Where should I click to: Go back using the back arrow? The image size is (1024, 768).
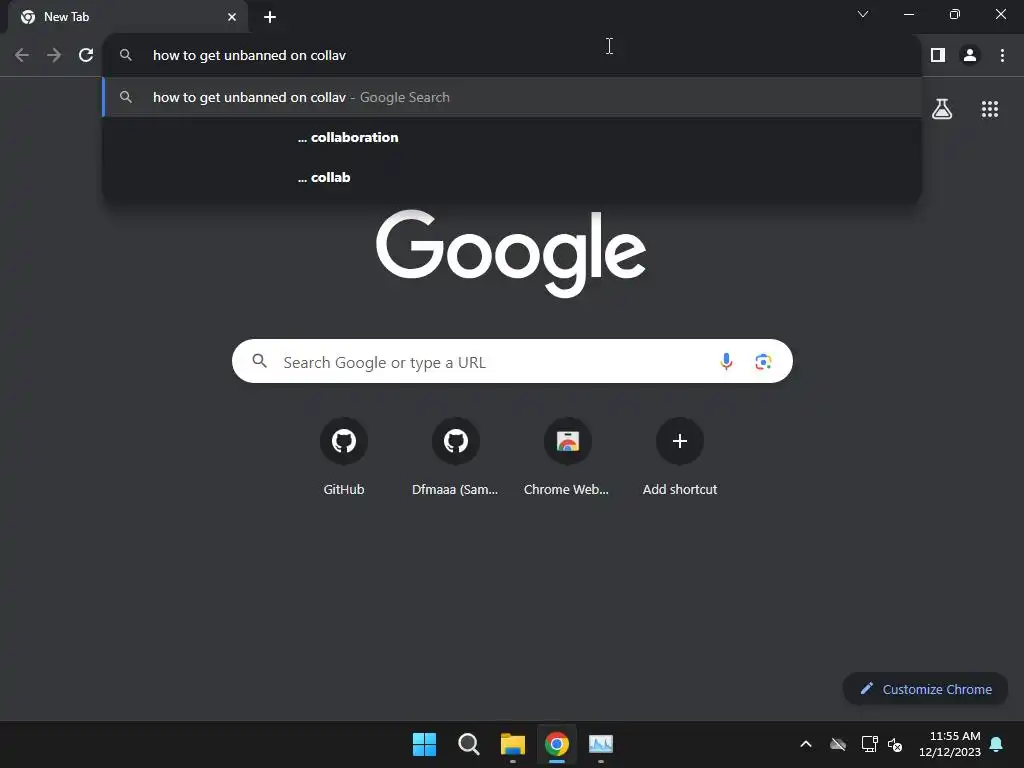click(x=22, y=56)
